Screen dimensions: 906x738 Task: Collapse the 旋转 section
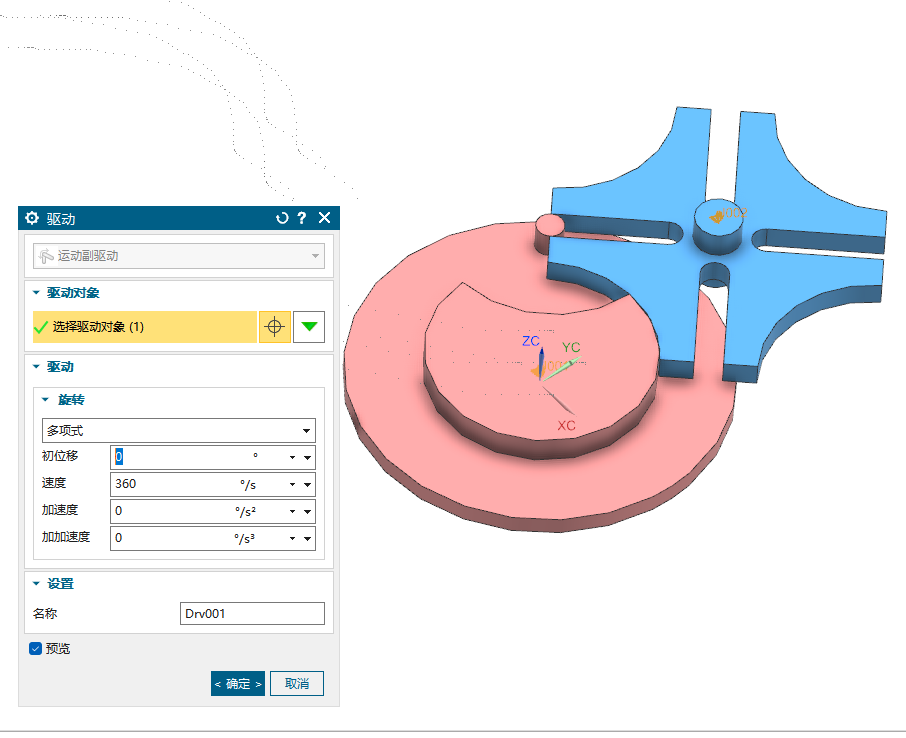[x=45, y=400]
